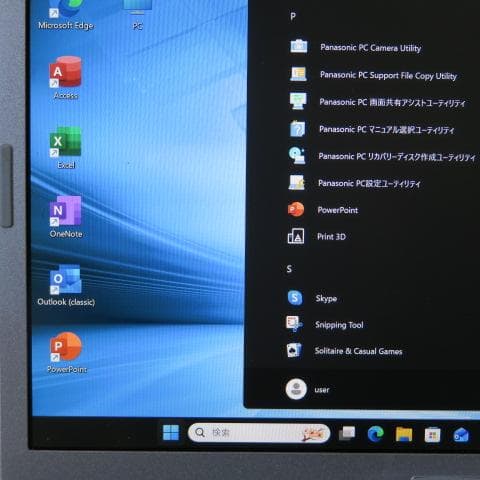The width and height of the screenshot is (480, 480).
Task: Click Panasonic PC Support File Copy Utility icon
Action: click(298, 74)
